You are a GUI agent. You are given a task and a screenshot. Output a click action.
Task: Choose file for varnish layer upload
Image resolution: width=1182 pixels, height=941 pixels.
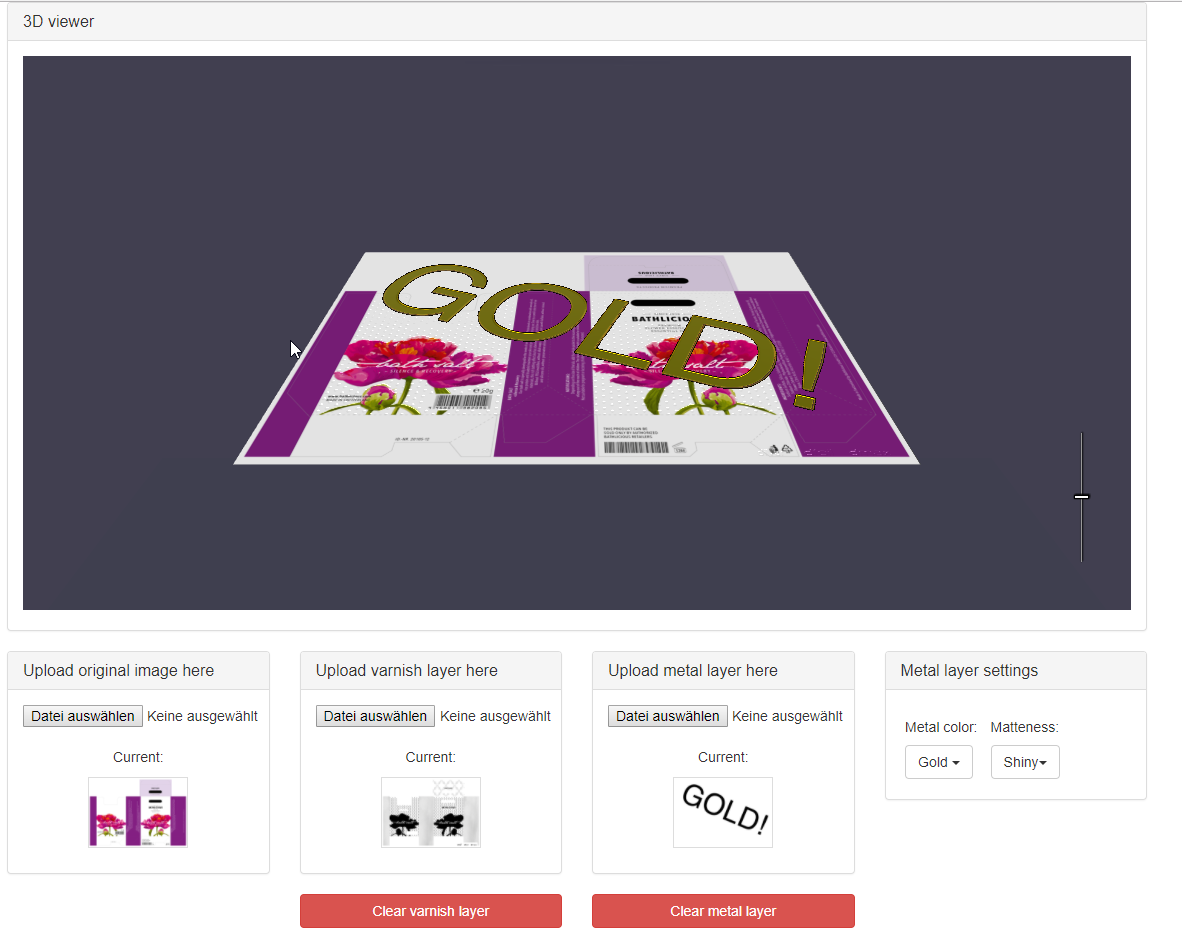pyautogui.click(x=375, y=716)
